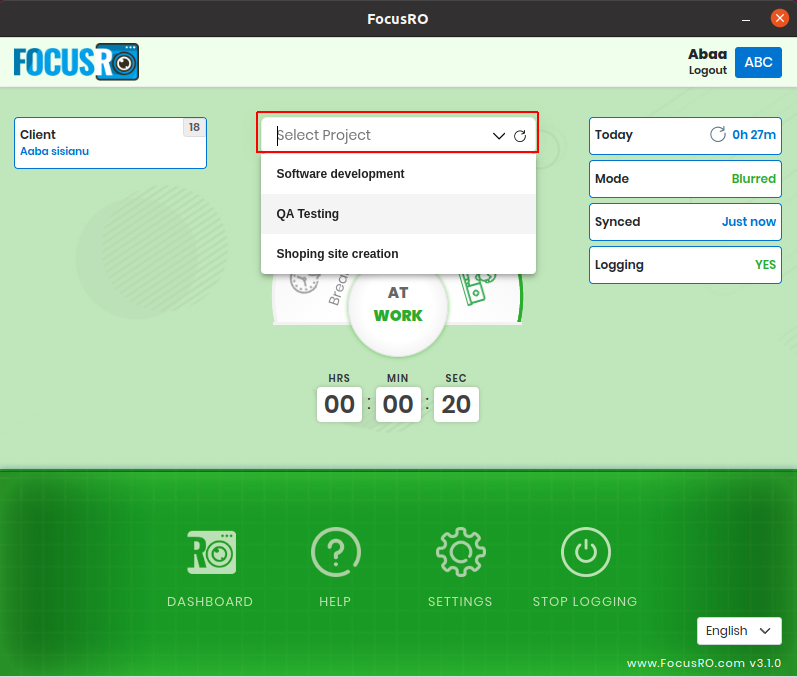This screenshot has height=677, width=797.
Task: Click the Synced Just now card
Action: tap(685, 222)
